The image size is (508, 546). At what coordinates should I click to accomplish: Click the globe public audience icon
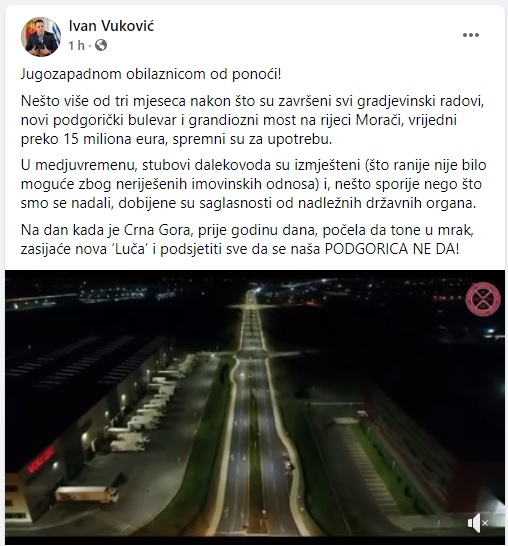[101, 45]
